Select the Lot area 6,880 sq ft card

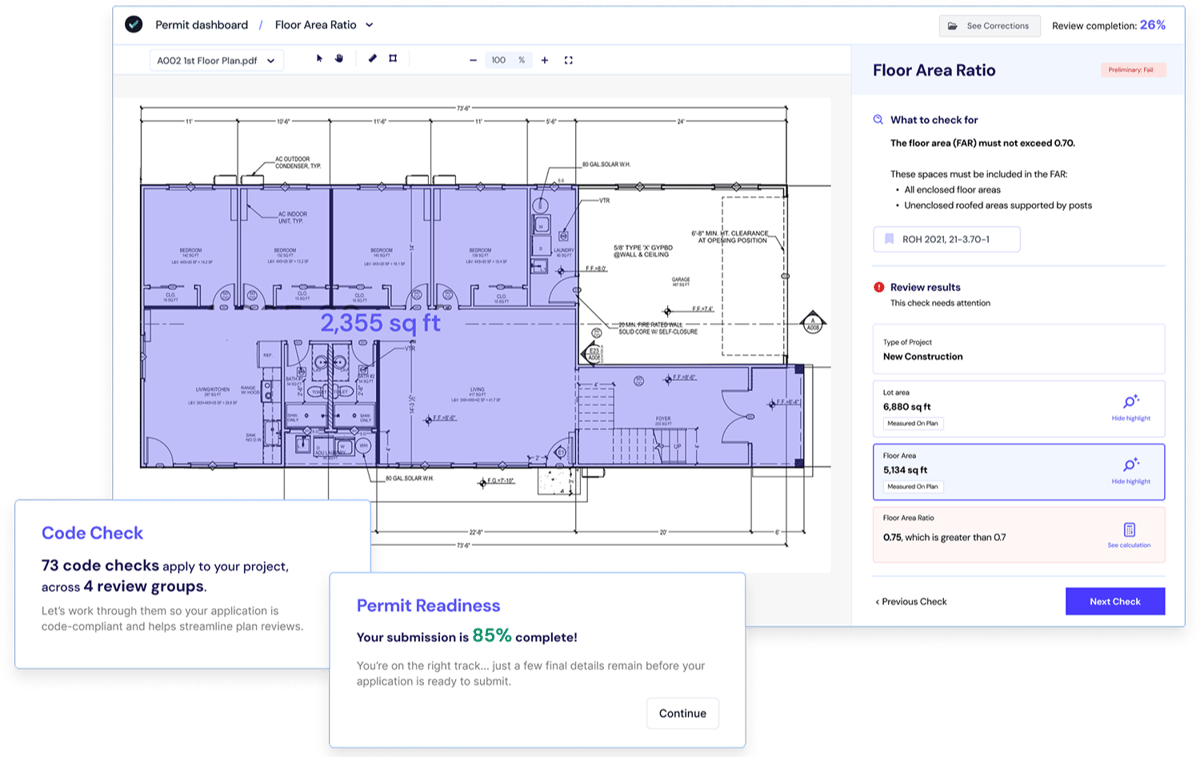click(1018, 408)
